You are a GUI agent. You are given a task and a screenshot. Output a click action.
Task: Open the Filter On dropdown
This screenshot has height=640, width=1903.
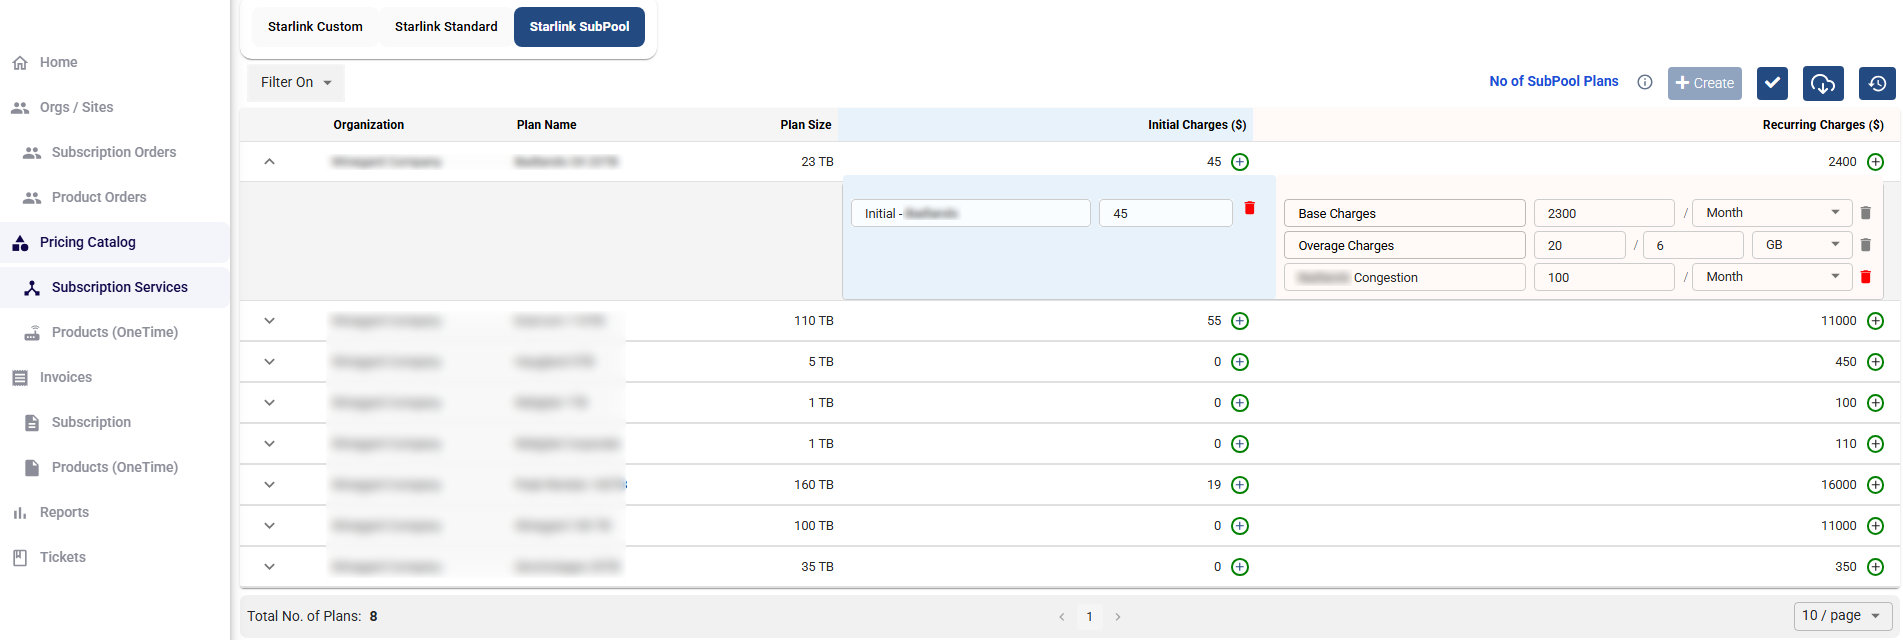pos(296,83)
